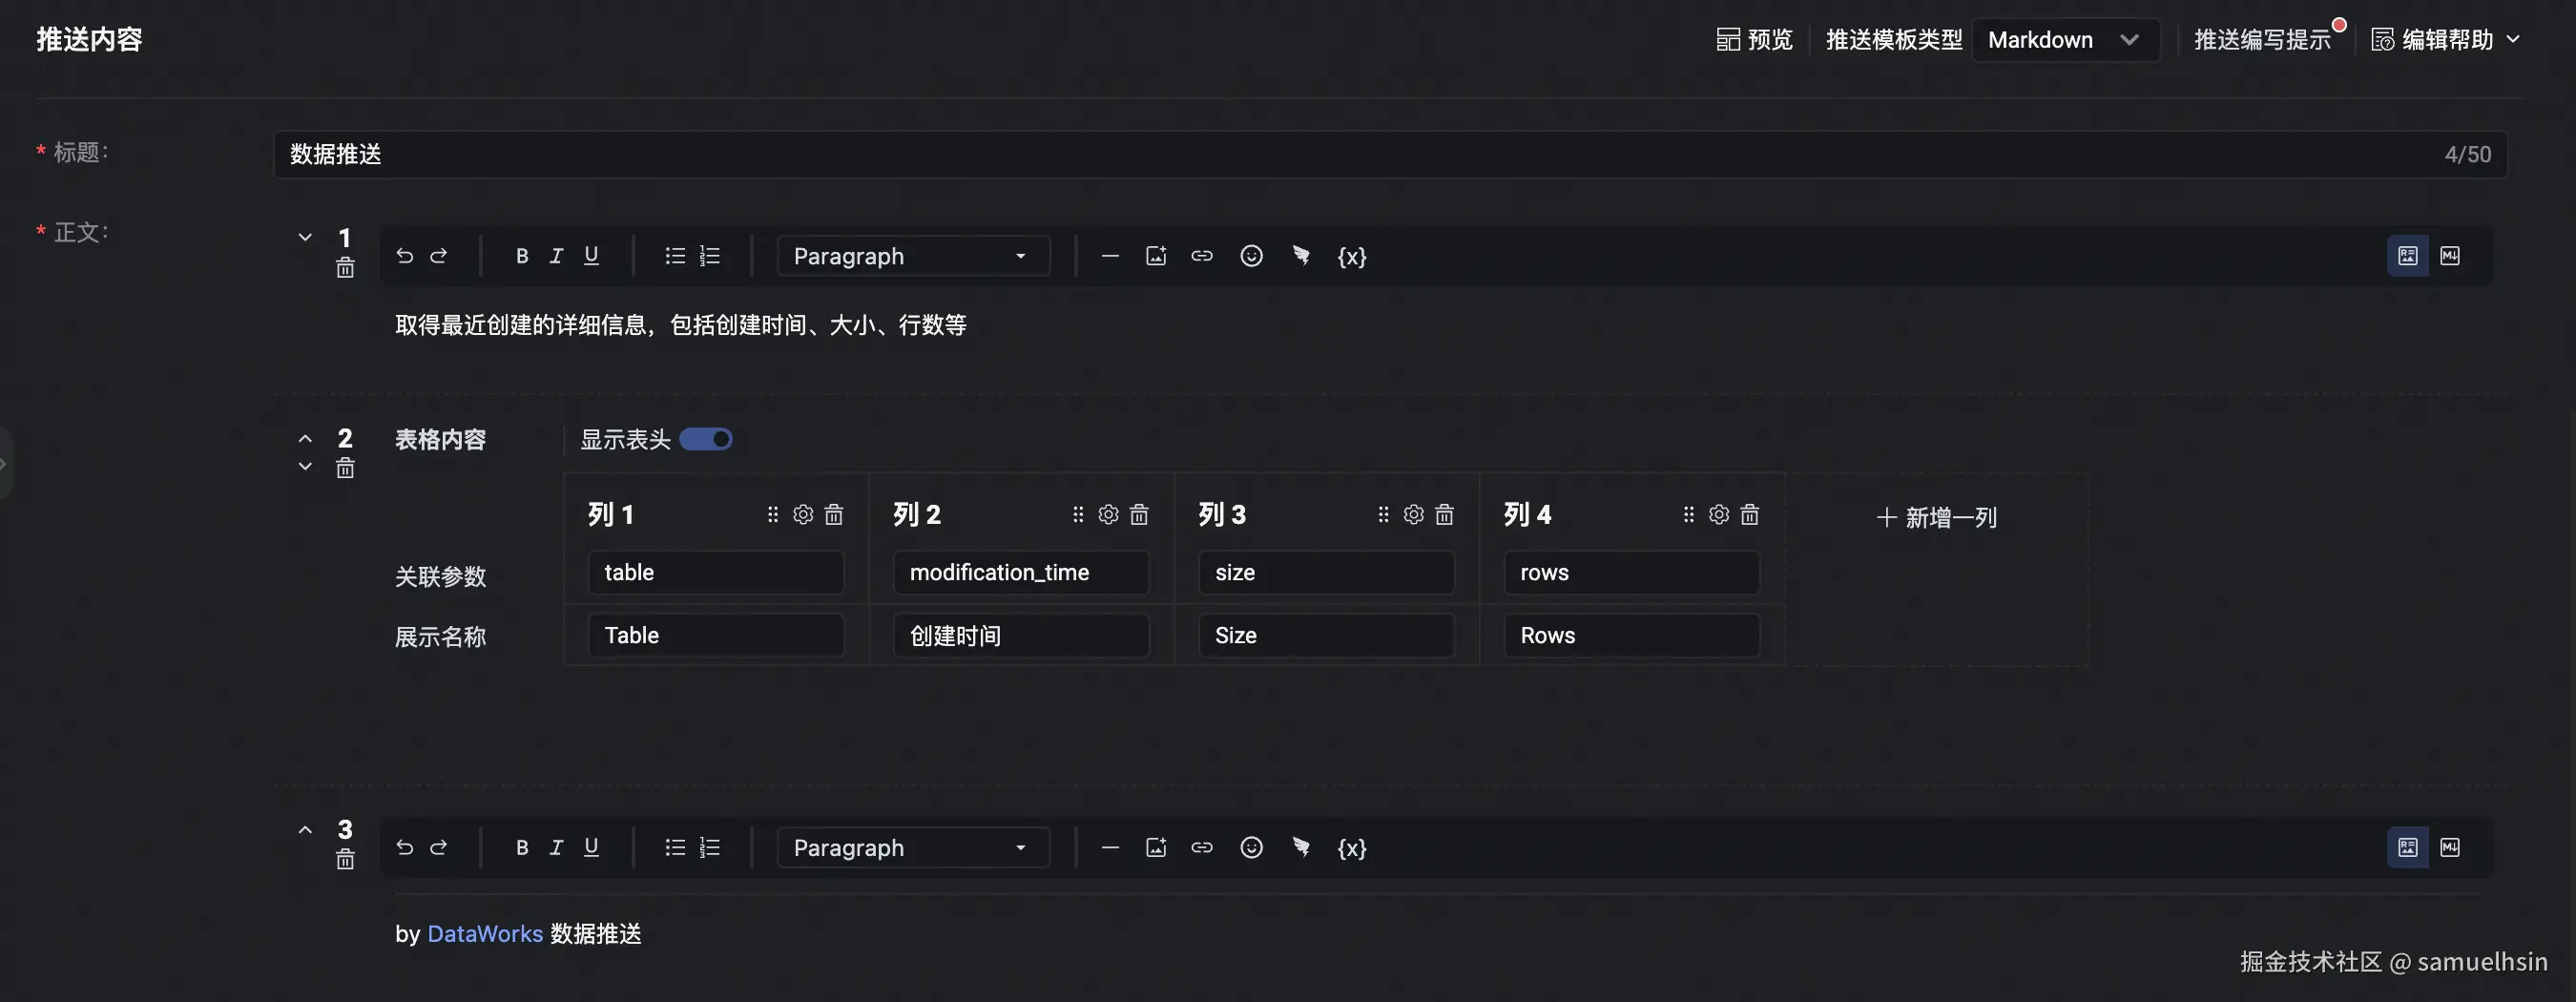
Task: Toggle the 显示表头 switch
Action: pos(706,439)
